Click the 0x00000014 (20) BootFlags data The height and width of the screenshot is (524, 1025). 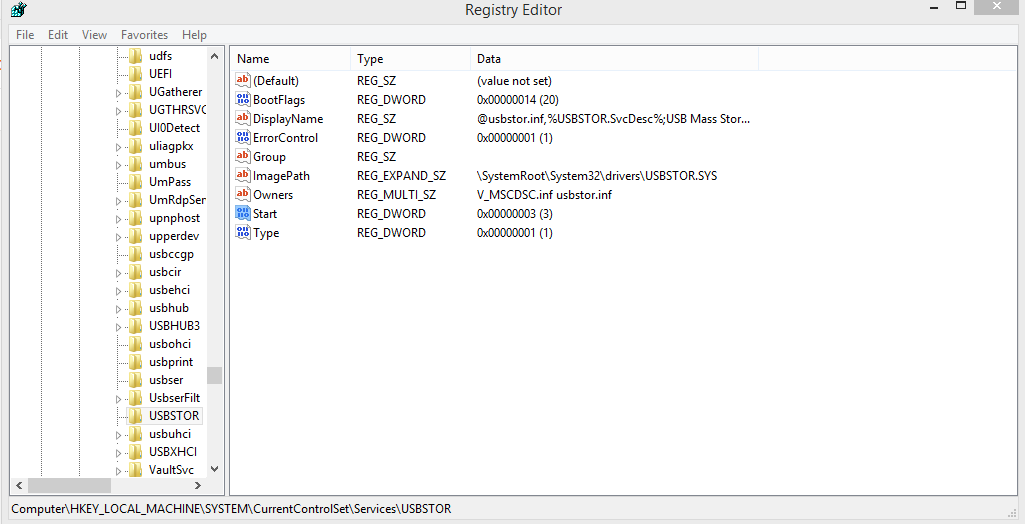tap(518, 100)
